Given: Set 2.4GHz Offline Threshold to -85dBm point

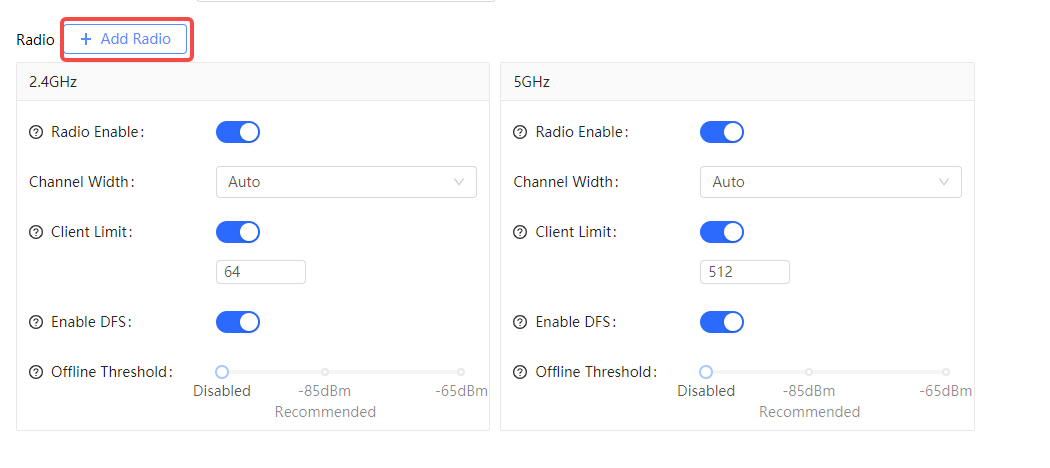Looking at the screenshot, I should [x=325, y=372].
